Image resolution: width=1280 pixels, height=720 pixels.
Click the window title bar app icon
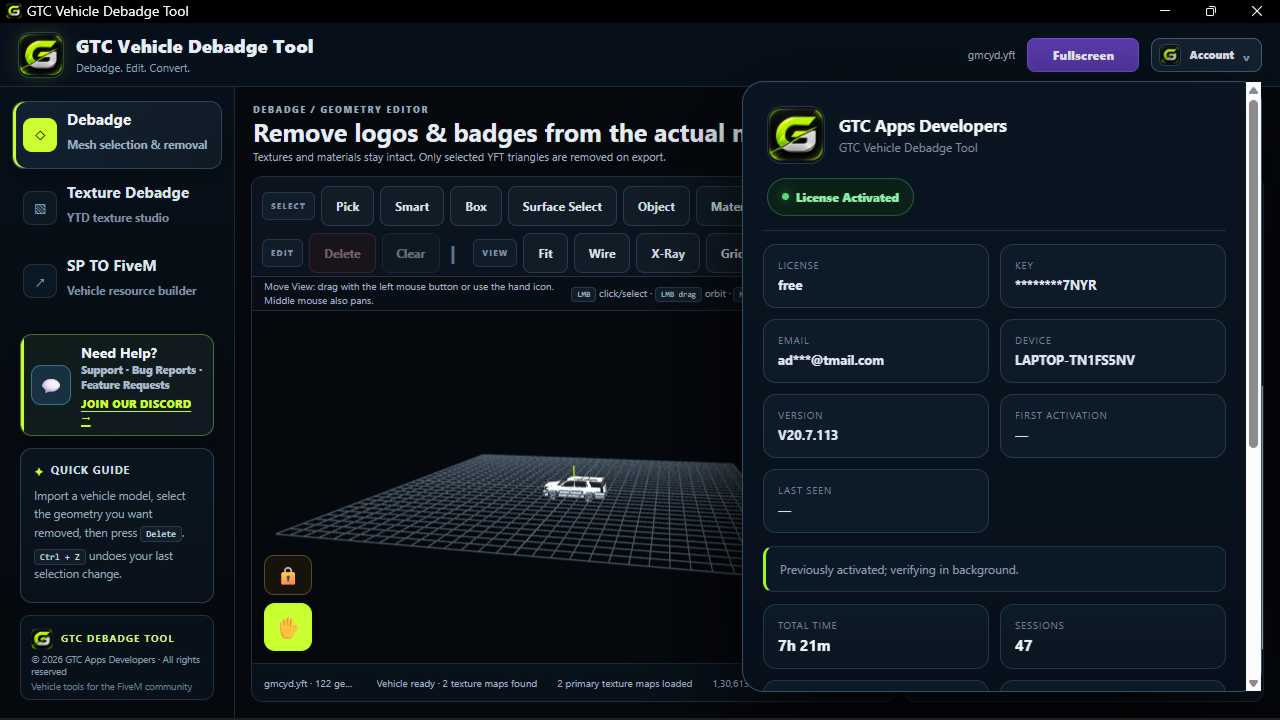14,11
